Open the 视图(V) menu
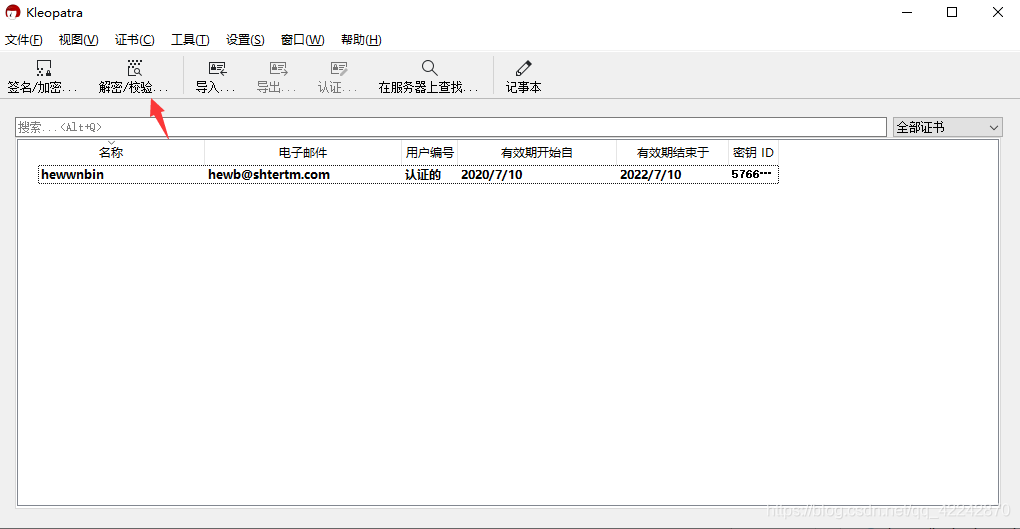This screenshot has height=529, width=1020. [79, 40]
